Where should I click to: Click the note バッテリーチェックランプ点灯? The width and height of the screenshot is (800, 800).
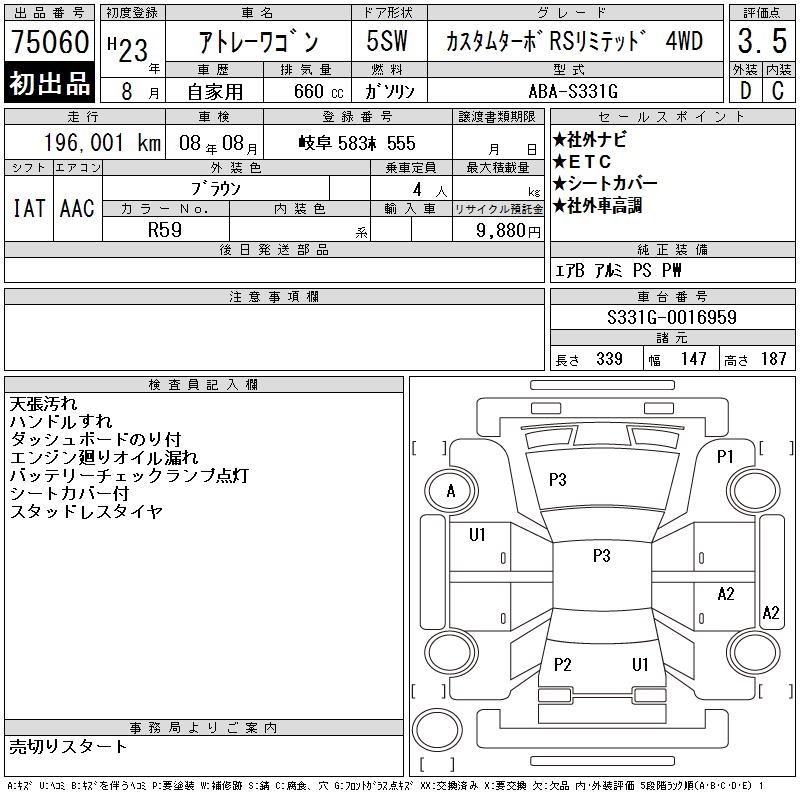tap(129, 476)
